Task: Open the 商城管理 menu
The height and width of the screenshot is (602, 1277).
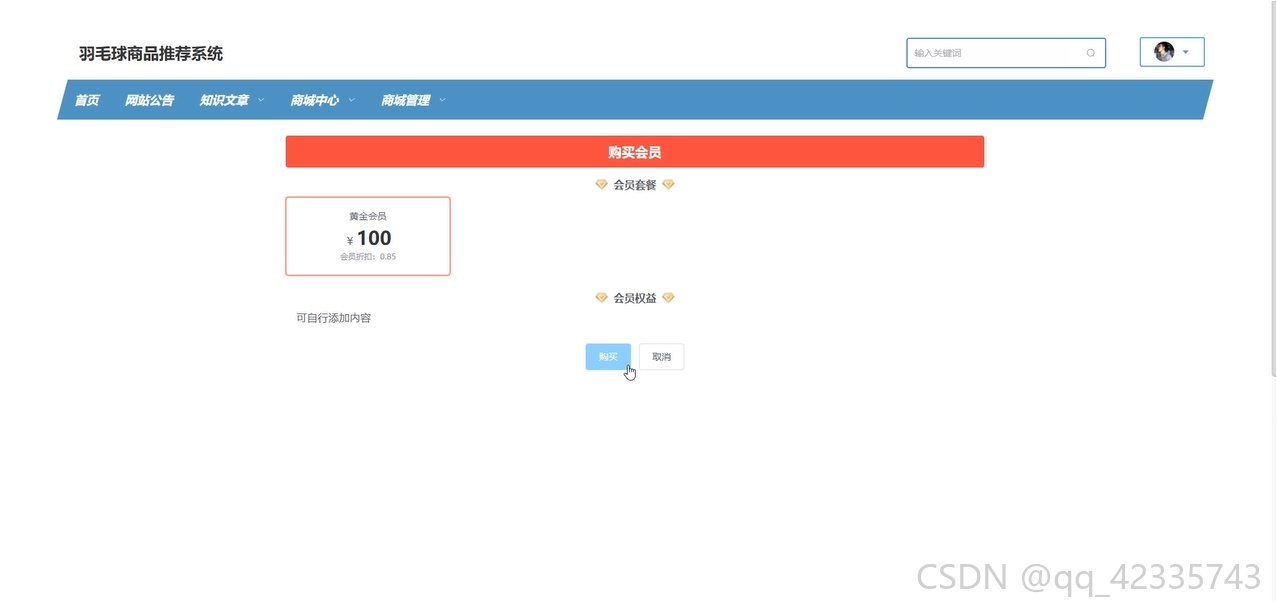Action: click(405, 100)
